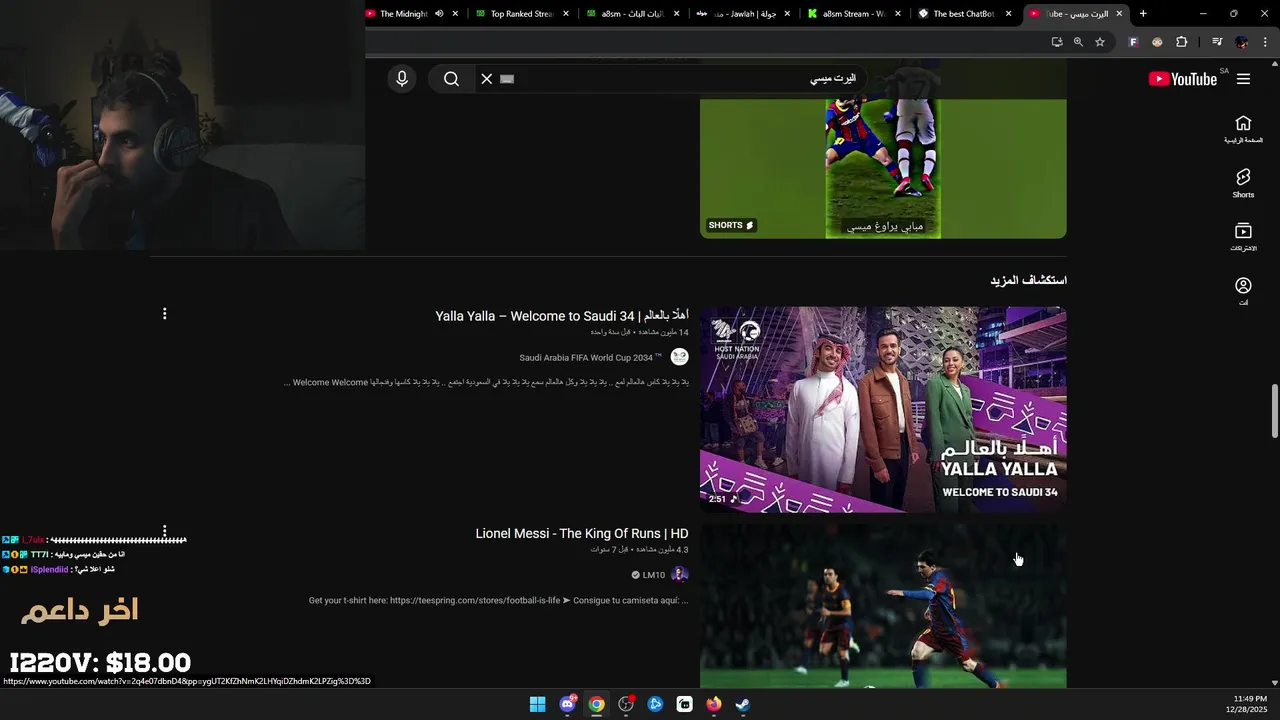
Task: Click the monkey face extension icon
Action: (1157, 42)
